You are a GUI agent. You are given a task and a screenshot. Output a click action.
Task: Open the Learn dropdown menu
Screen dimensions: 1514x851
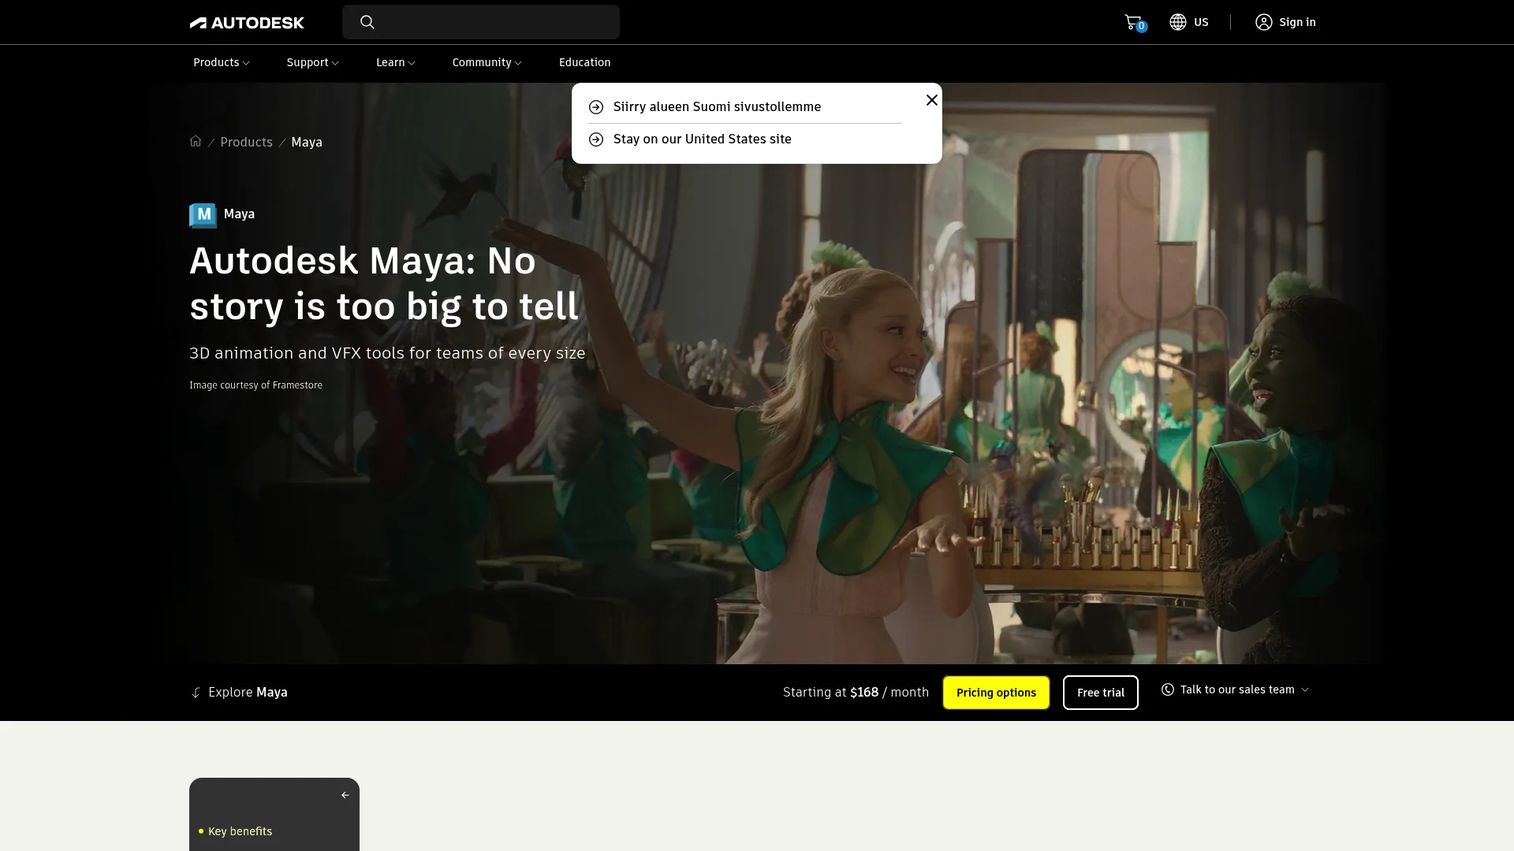click(396, 62)
